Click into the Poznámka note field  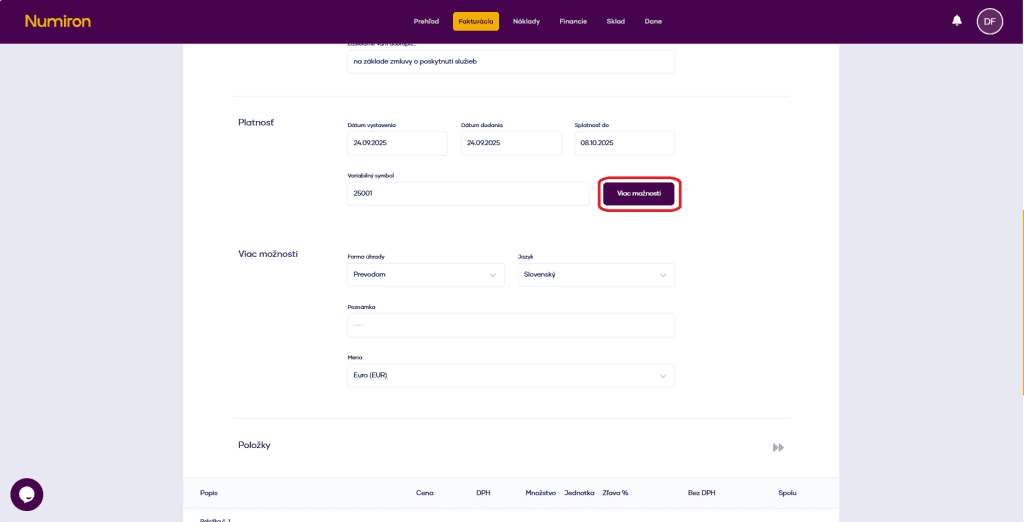[511, 325]
